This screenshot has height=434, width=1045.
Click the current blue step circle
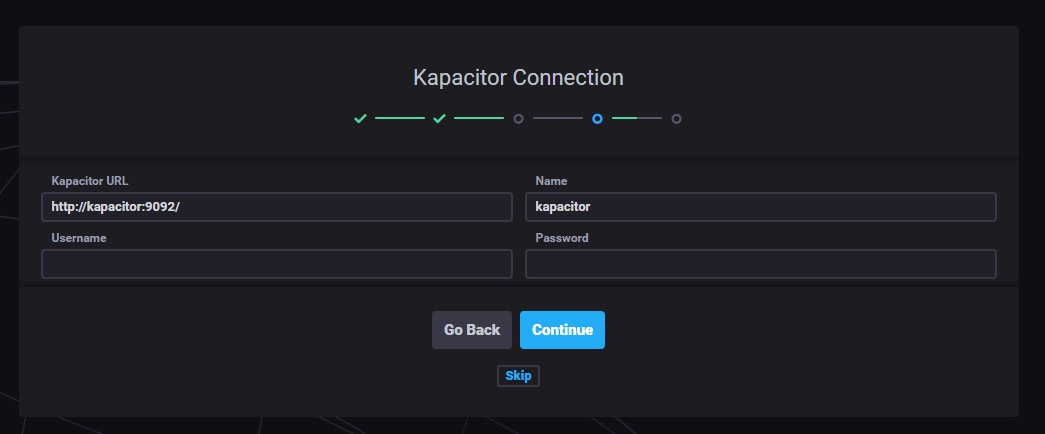[597, 118]
